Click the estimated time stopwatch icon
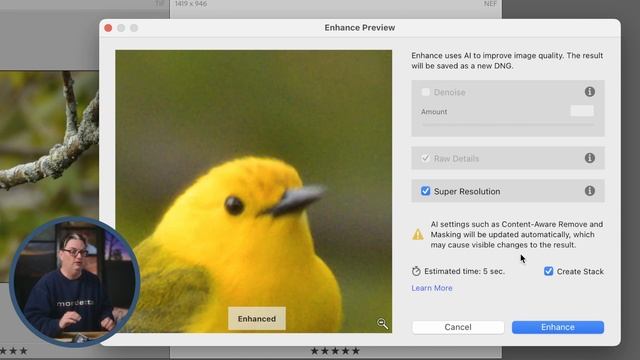This screenshot has height=360, width=640. pos(416,271)
